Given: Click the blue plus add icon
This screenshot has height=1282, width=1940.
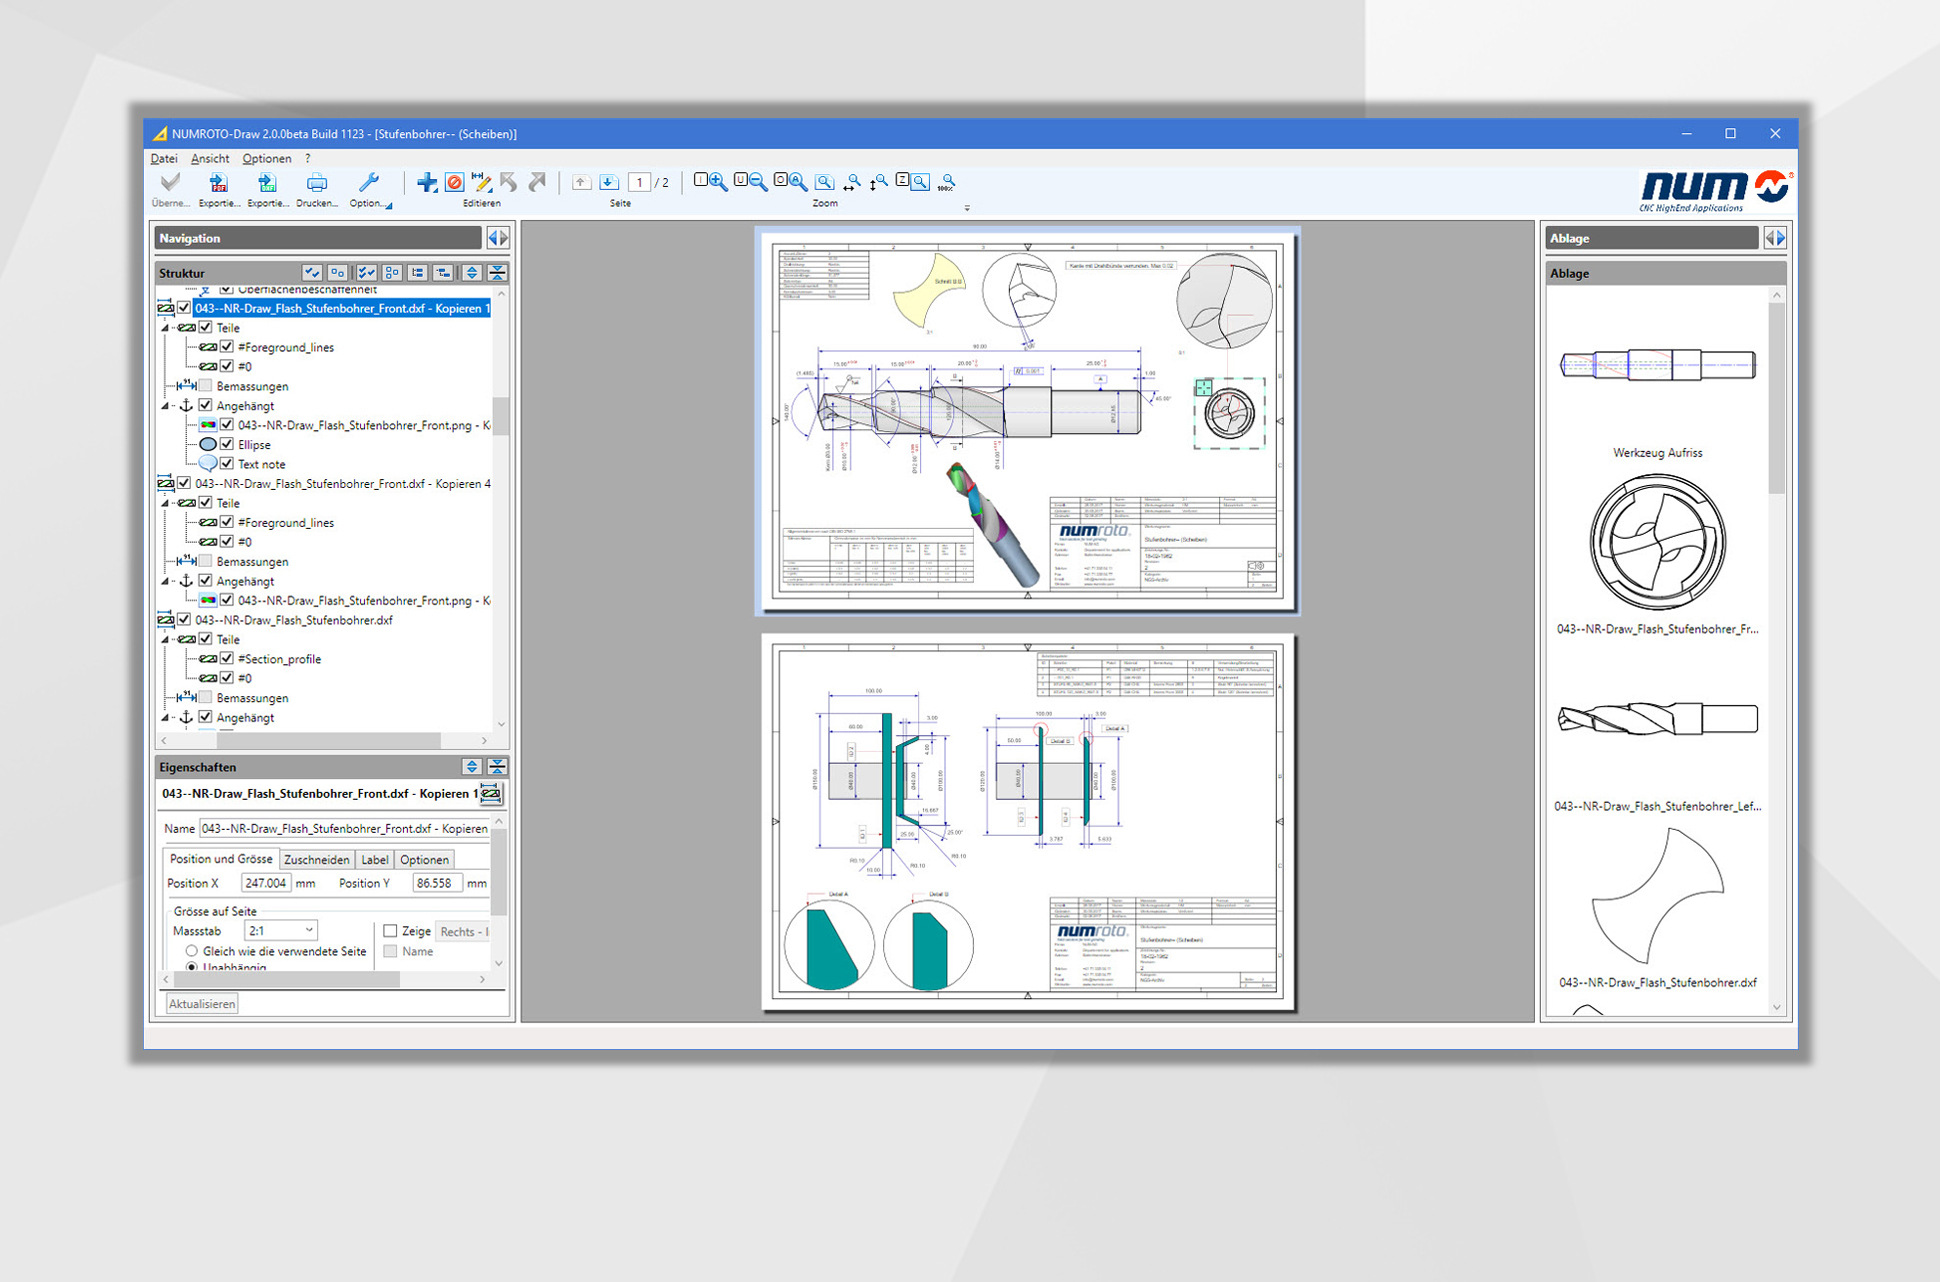Looking at the screenshot, I should coord(427,182).
